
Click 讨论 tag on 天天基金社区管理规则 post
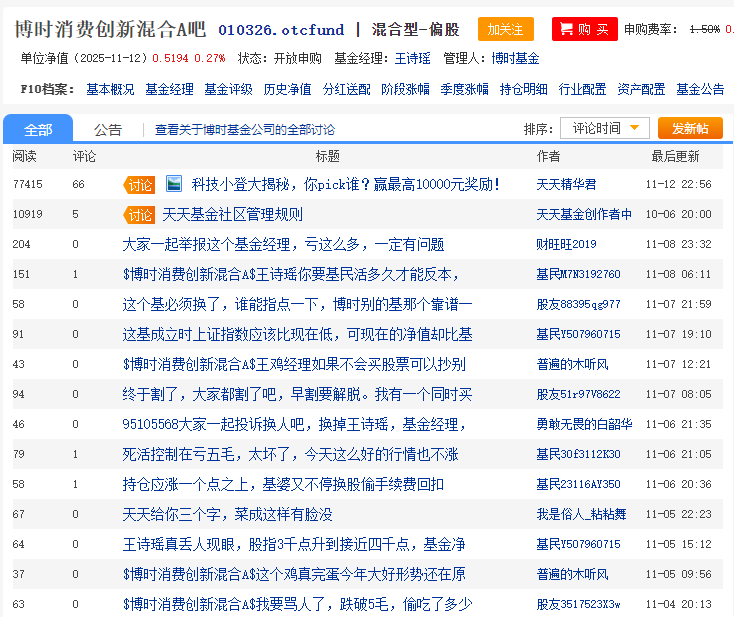(139, 214)
